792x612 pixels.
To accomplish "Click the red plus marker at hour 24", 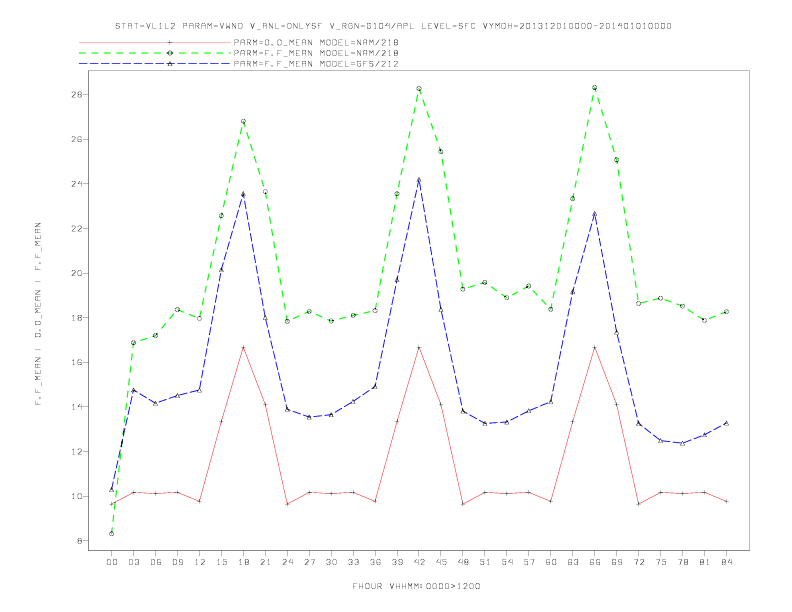I will tap(287, 504).
